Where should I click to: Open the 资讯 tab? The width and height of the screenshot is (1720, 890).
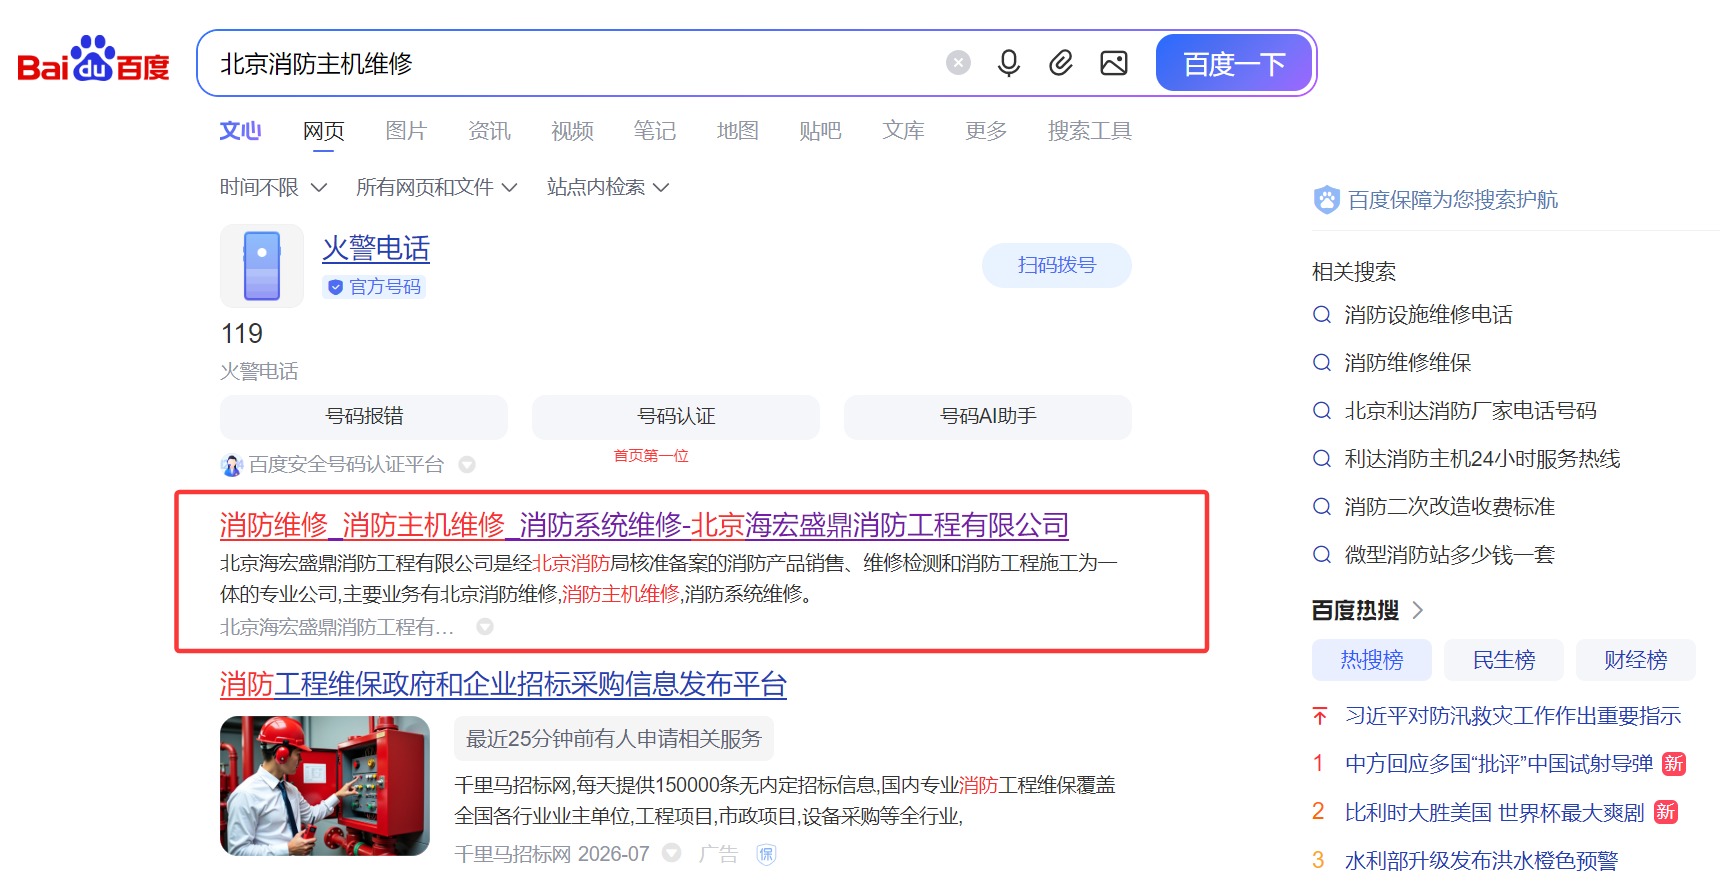[489, 131]
